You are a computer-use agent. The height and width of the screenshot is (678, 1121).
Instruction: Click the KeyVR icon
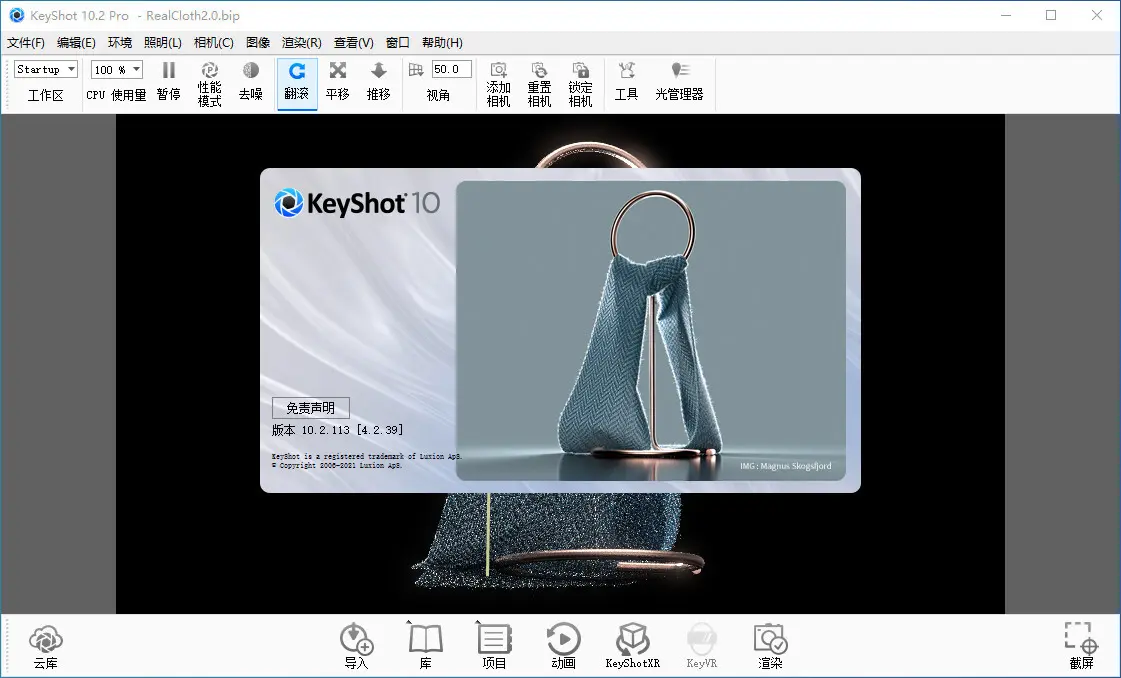pos(701,639)
